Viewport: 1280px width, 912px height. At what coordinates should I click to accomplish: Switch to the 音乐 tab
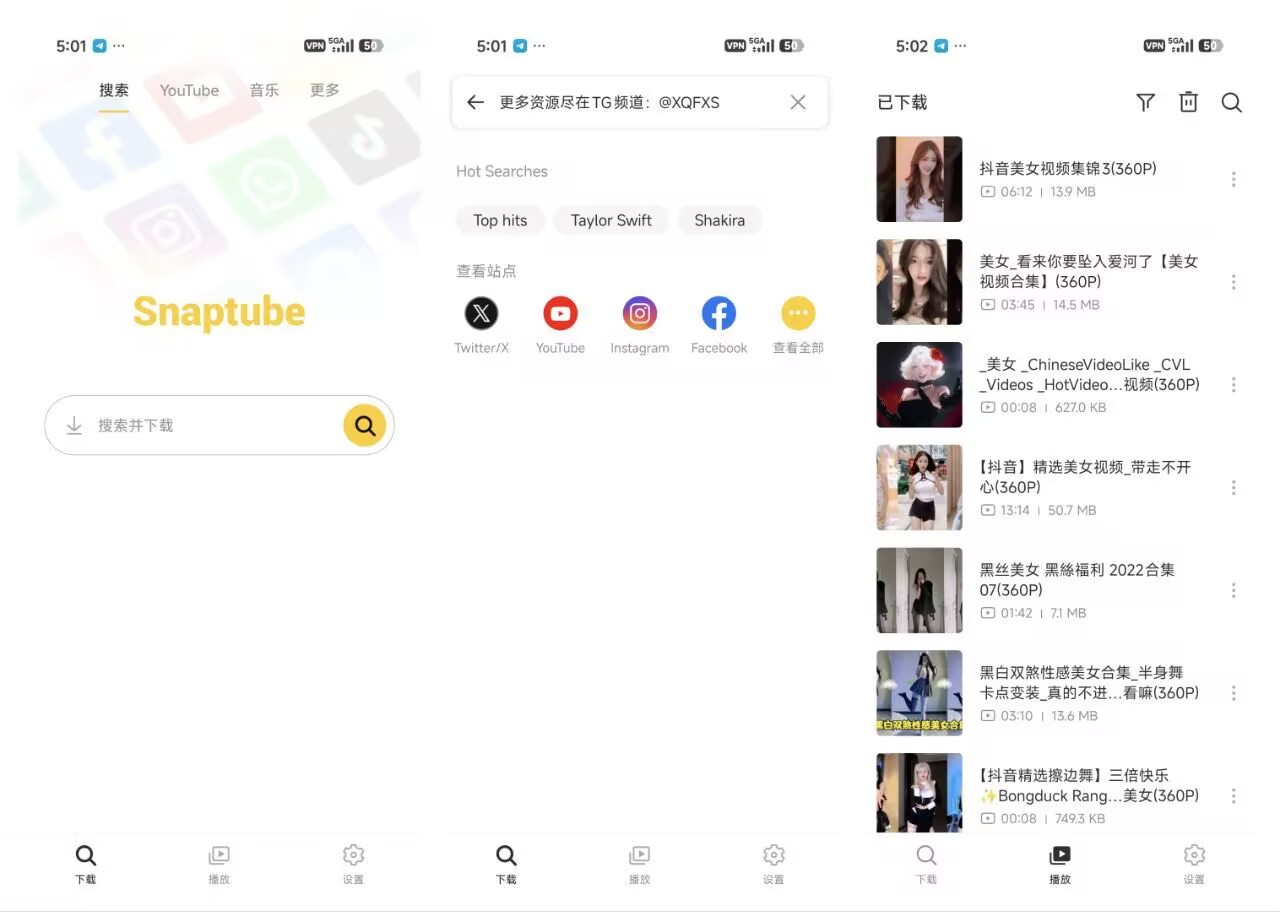coord(264,90)
